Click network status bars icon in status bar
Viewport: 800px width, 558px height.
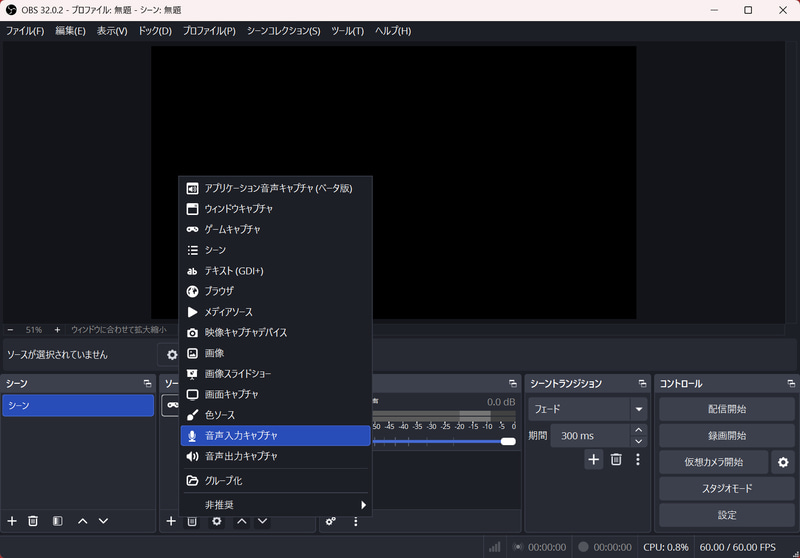point(494,547)
